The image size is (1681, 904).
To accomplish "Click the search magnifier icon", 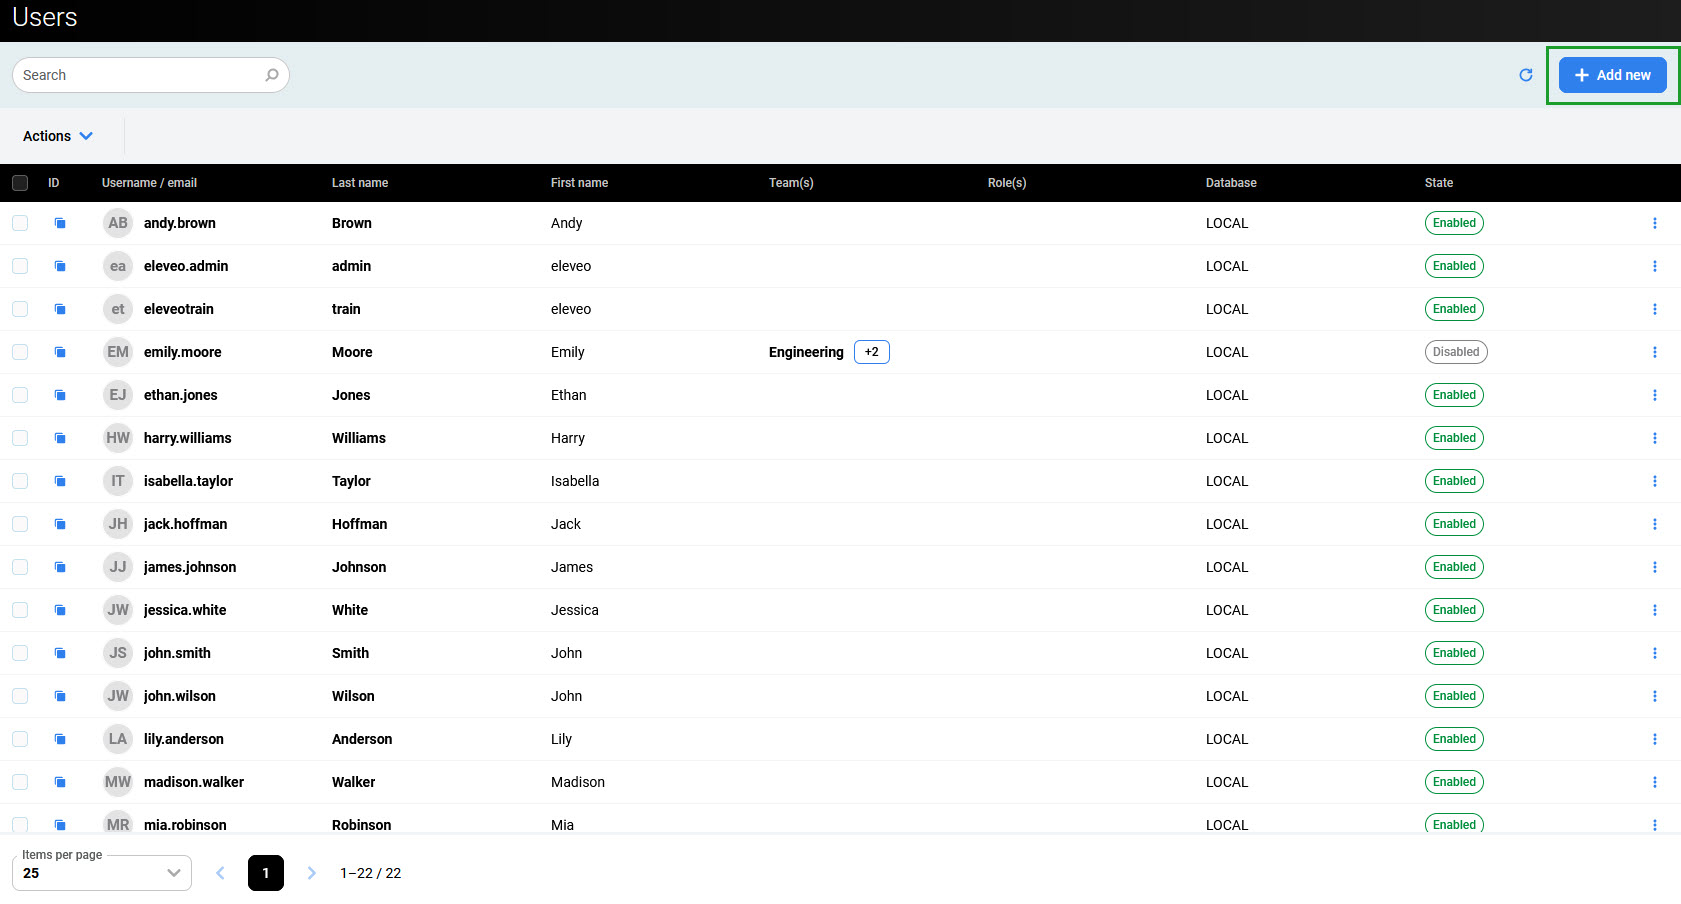I will [x=271, y=75].
